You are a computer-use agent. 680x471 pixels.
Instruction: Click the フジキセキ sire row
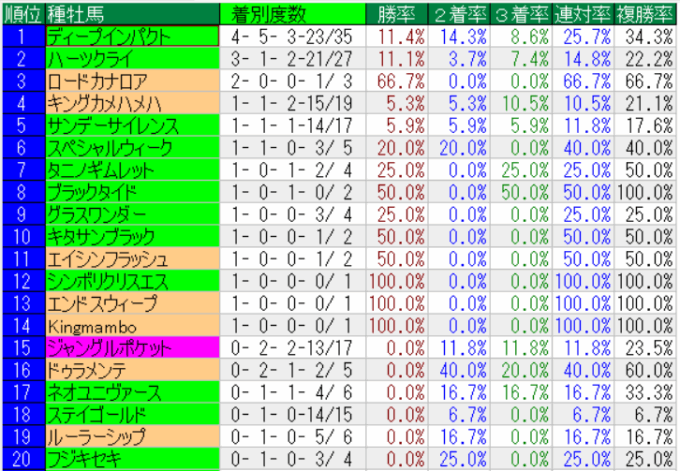pyautogui.click(x=130, y=459)
